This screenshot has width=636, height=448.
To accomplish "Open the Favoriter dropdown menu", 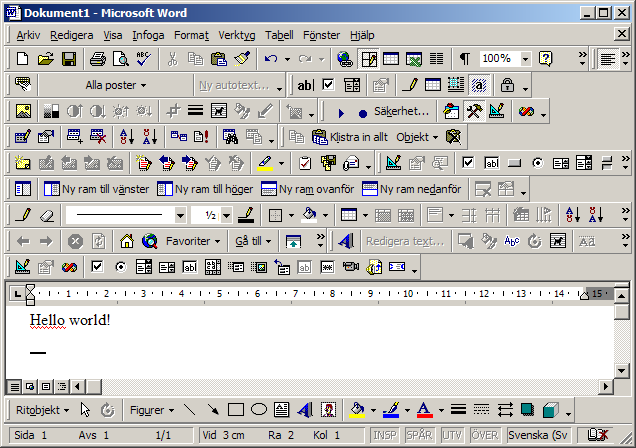I will point(193,241).
